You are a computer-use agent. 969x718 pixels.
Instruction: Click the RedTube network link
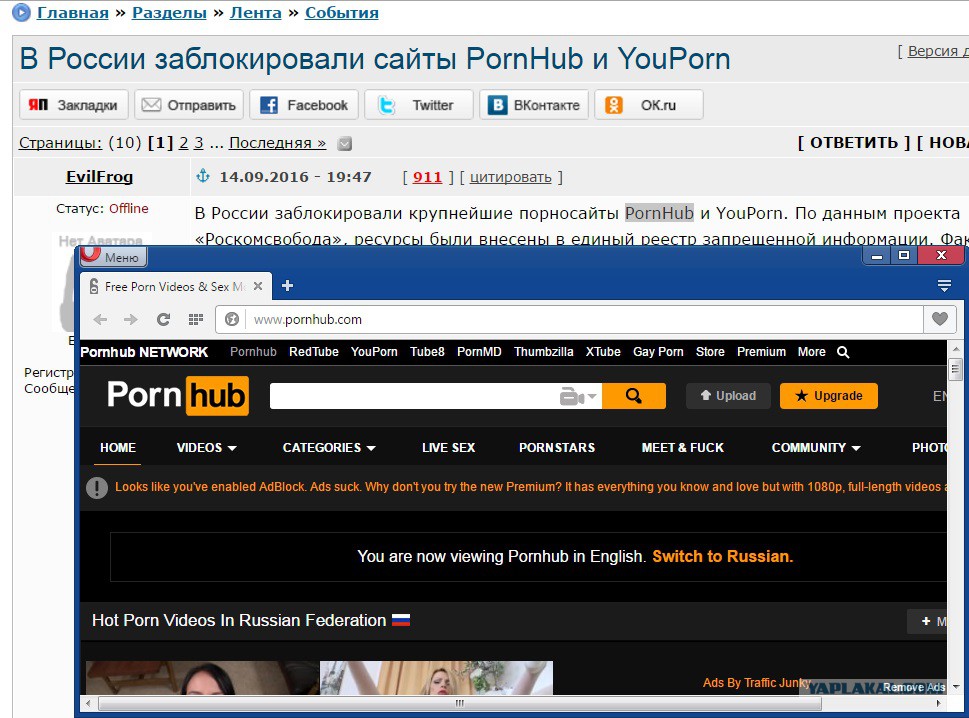coord(314,352)
